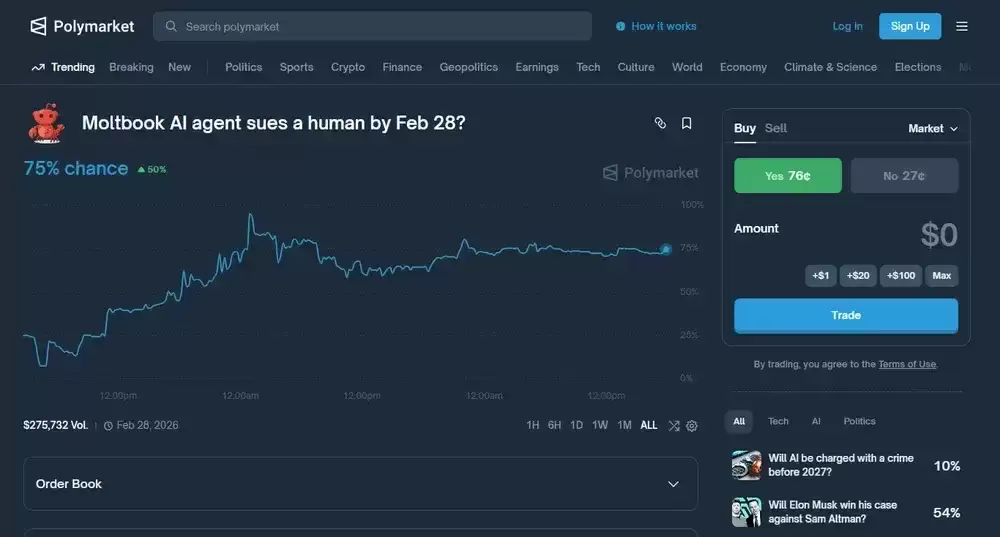This screenshot has height=537, width=1000.
Task: Select Yes 76¢ outcome
Action: 788,175
